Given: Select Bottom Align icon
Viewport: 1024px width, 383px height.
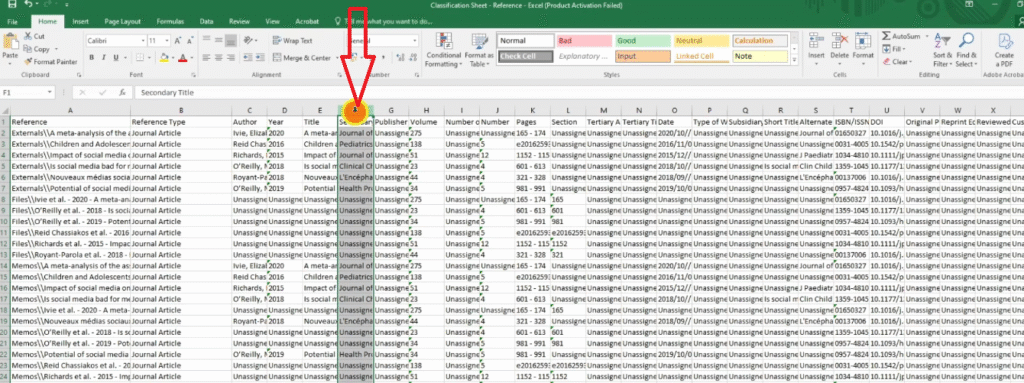Looking at the screenshot, I should click(x=230, y=41).
